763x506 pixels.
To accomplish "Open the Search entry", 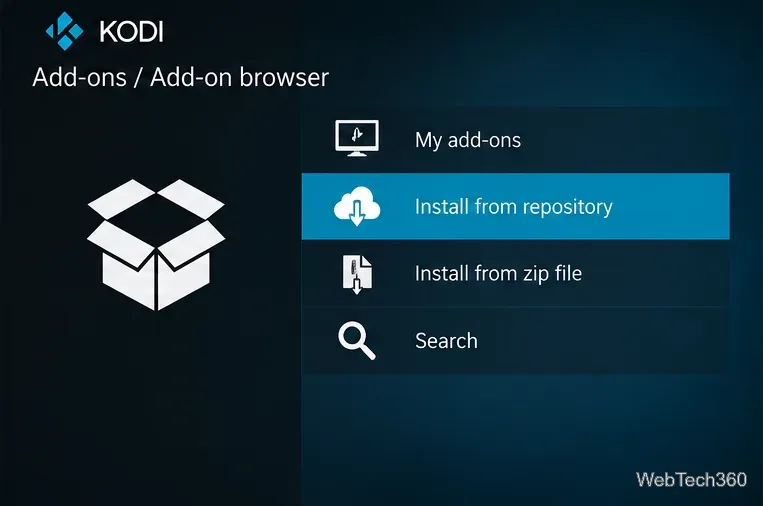I will pos(515,341).
